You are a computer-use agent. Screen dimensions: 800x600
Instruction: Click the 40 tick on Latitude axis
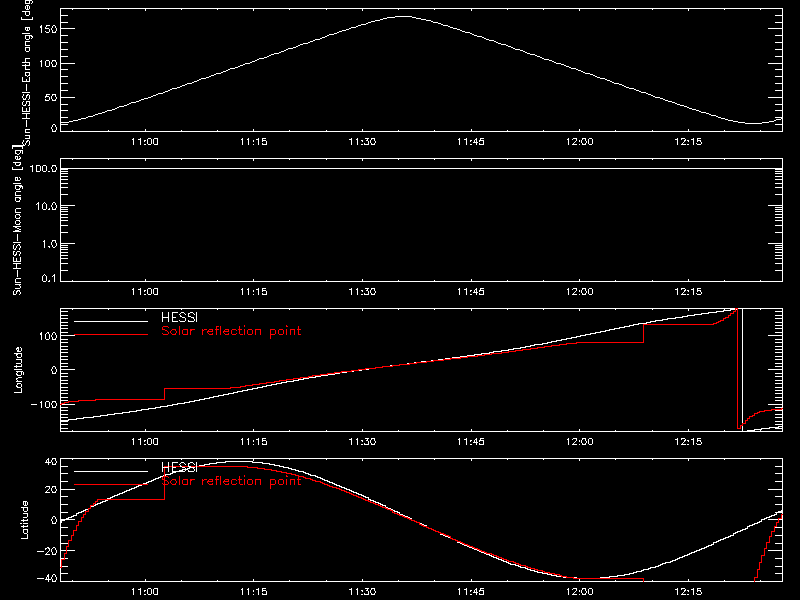coord(51,462)
